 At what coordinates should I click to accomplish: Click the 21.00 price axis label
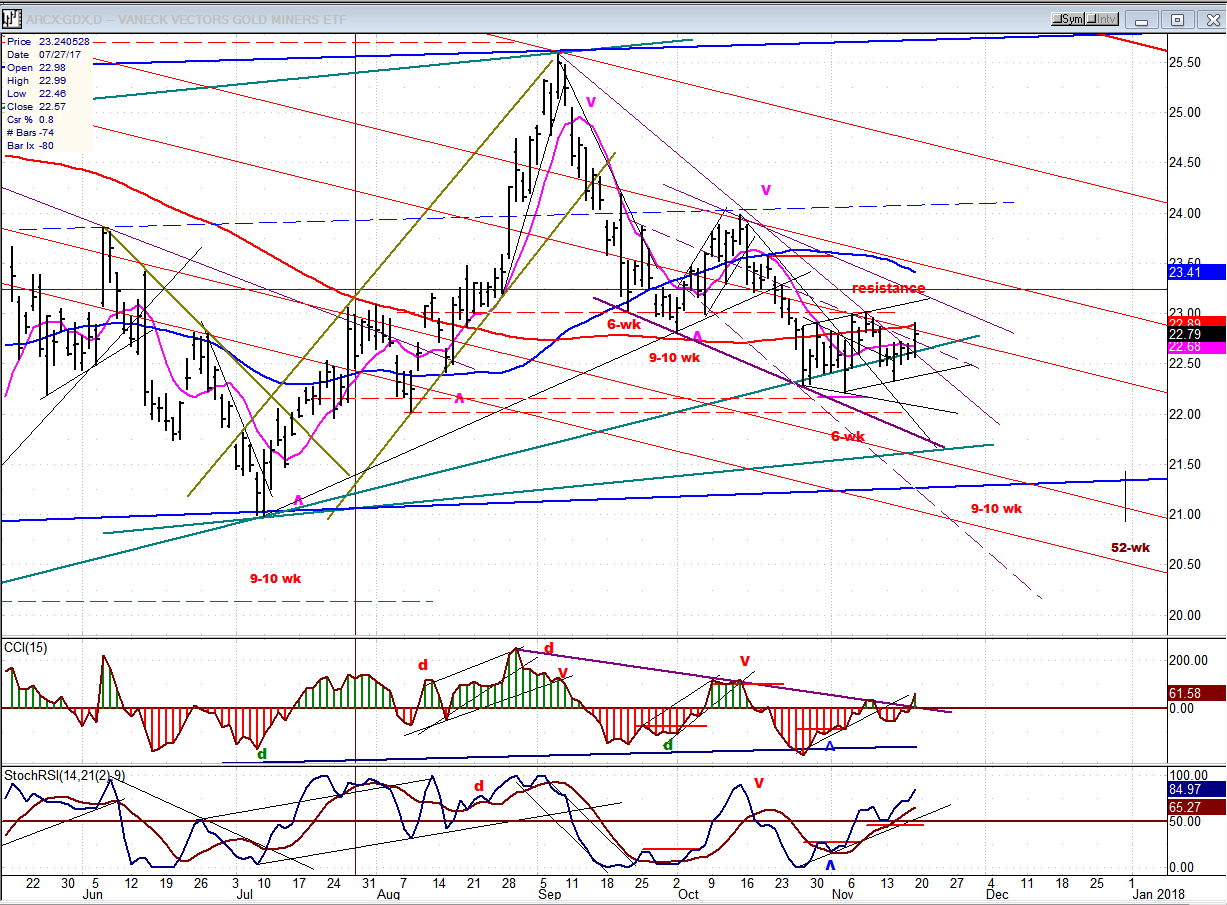1185,514
